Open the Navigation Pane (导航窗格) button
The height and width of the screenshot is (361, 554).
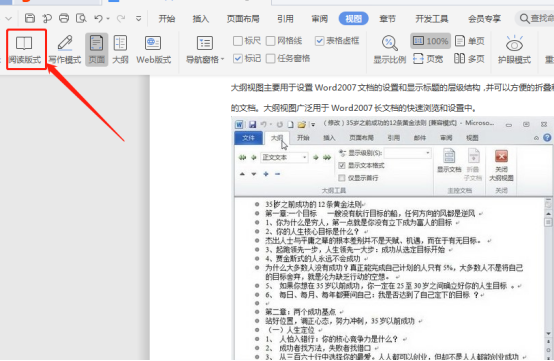point(205,50)
